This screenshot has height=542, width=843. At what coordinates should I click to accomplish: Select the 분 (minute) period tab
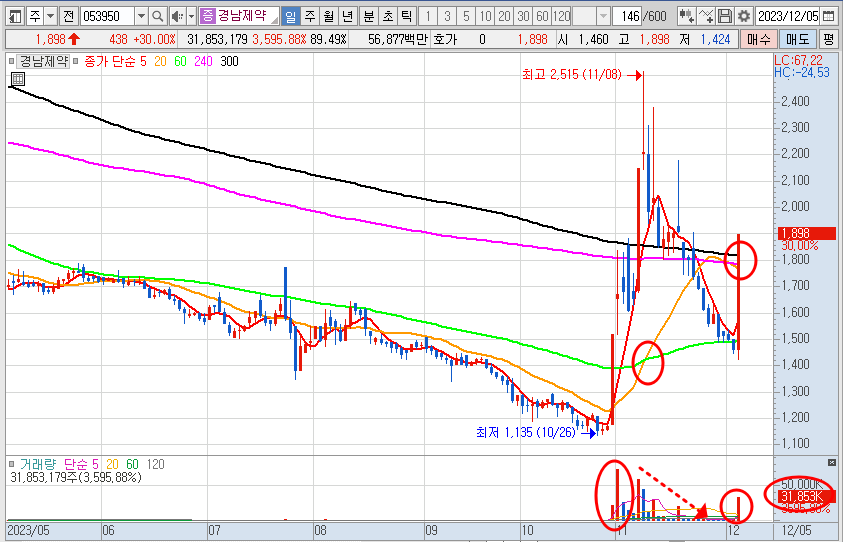(369, 16)
